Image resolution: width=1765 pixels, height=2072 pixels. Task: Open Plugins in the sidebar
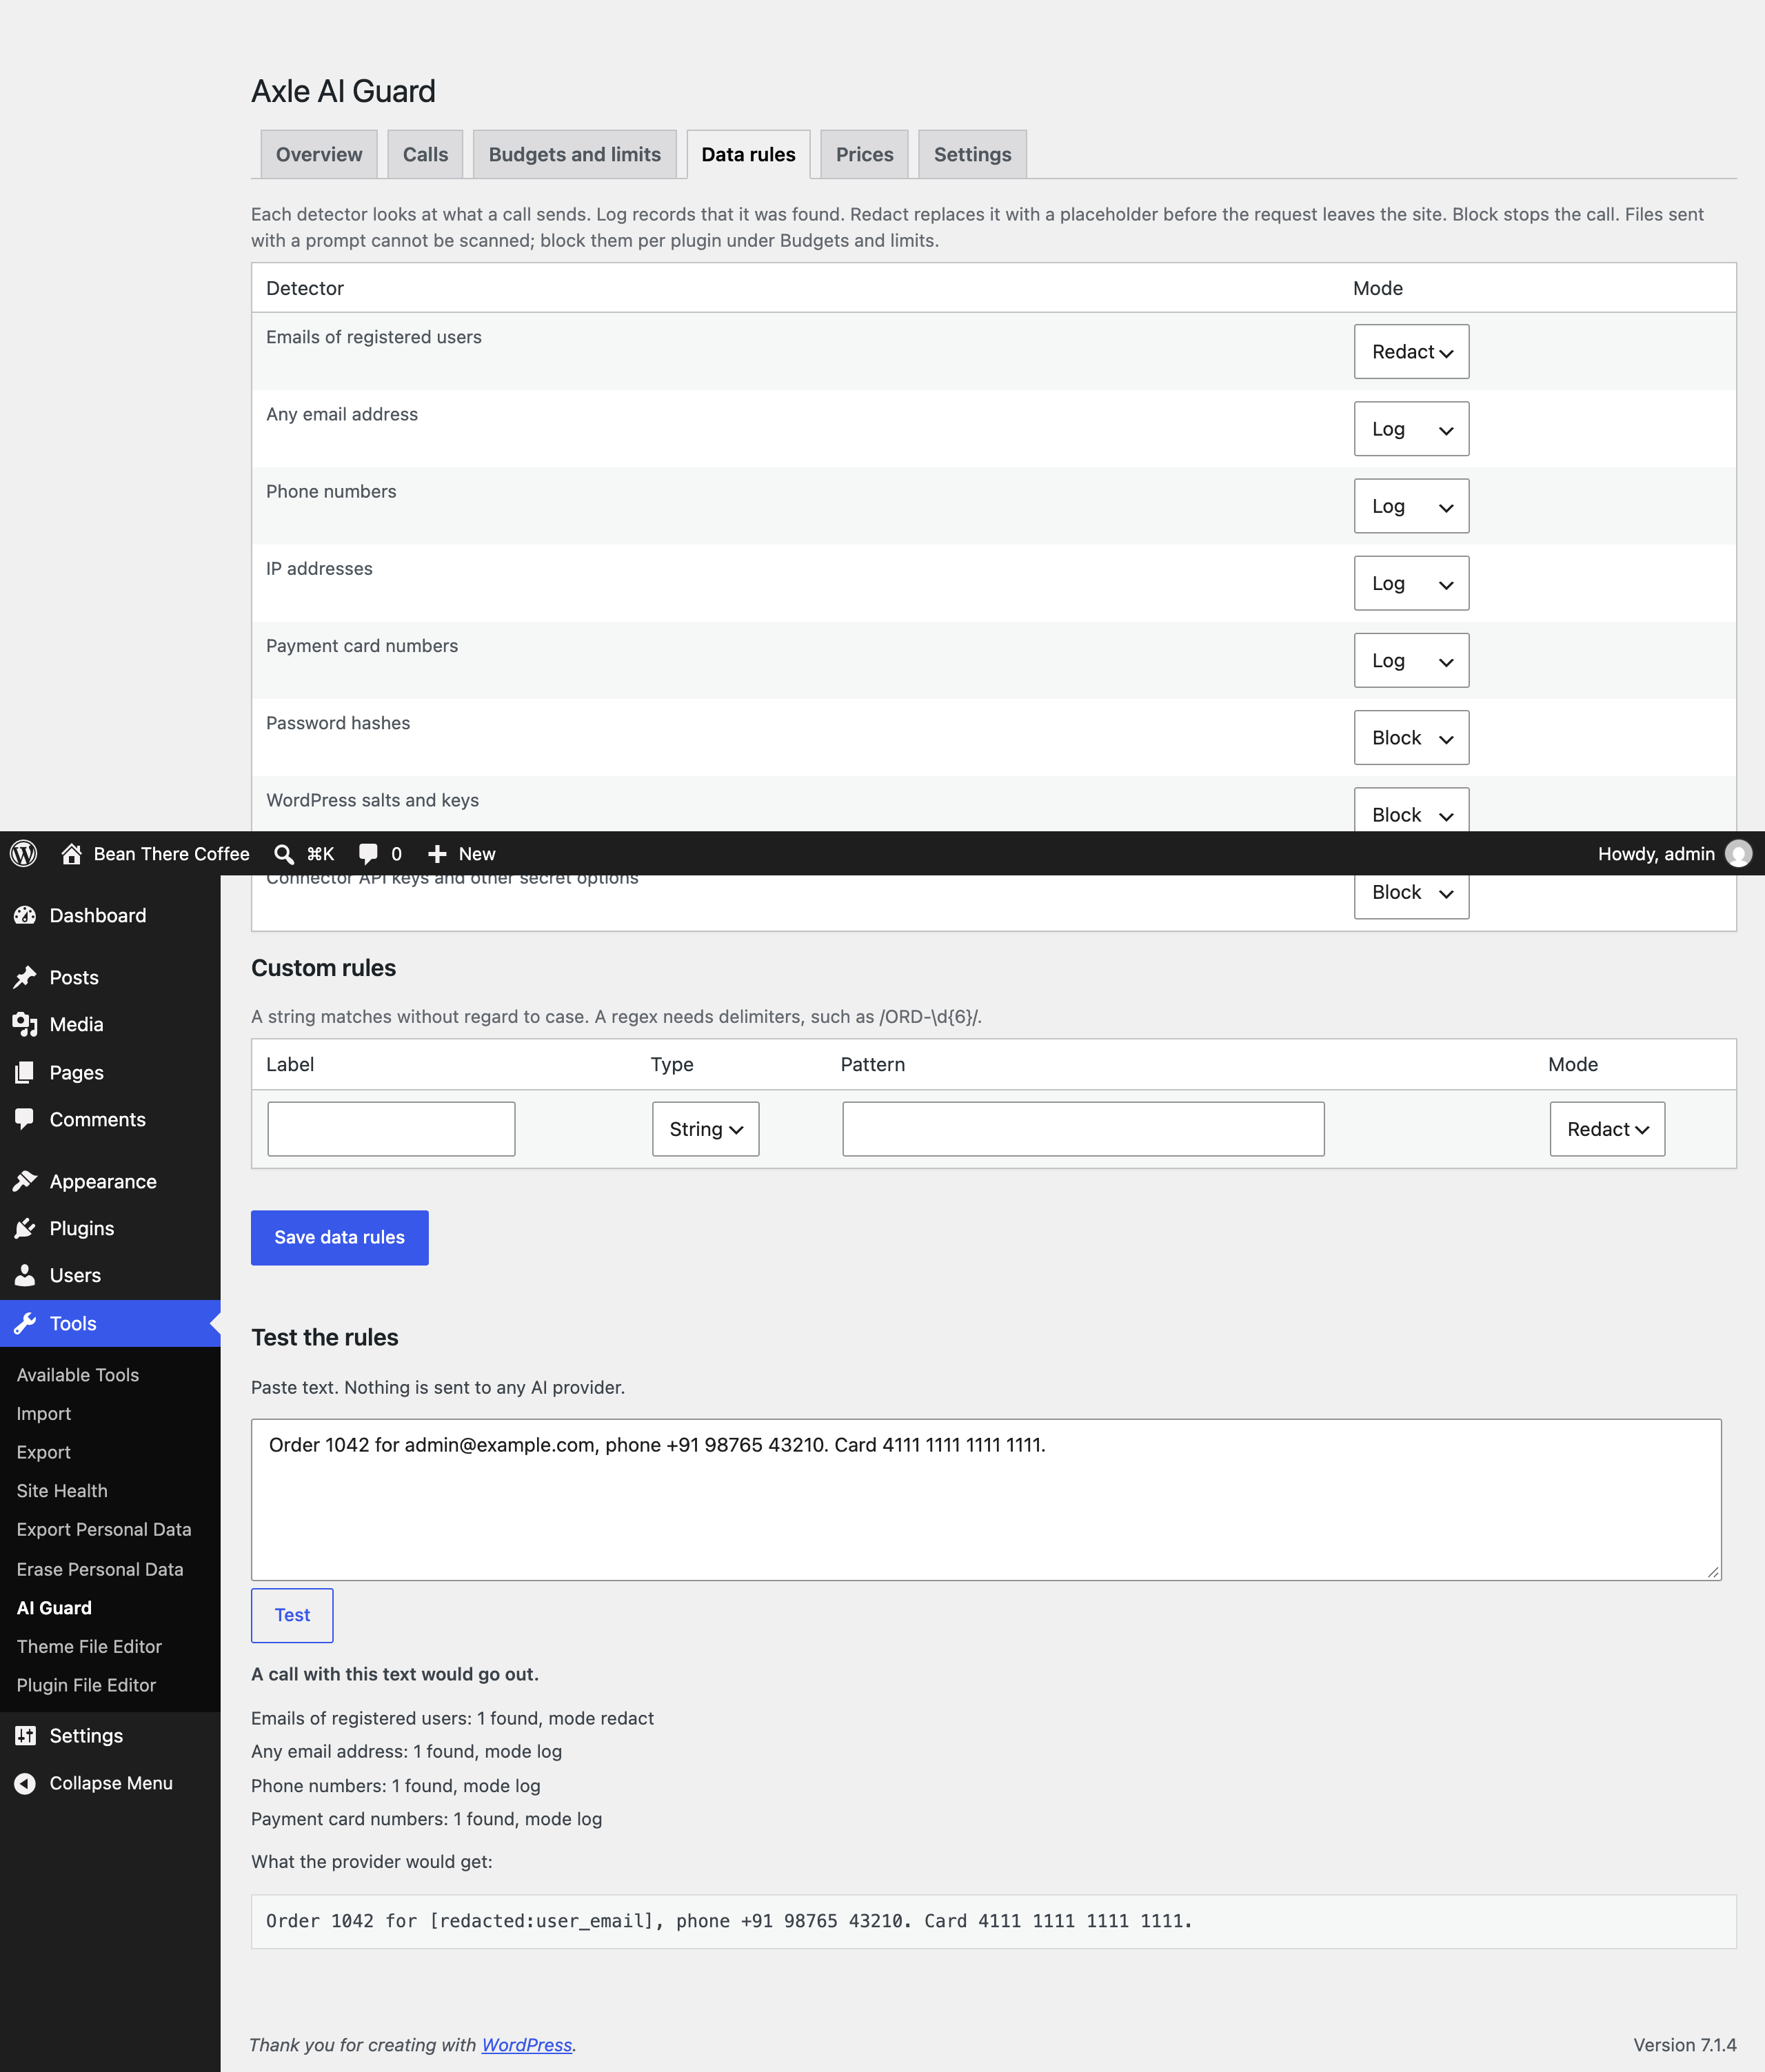pos(110,1228)
